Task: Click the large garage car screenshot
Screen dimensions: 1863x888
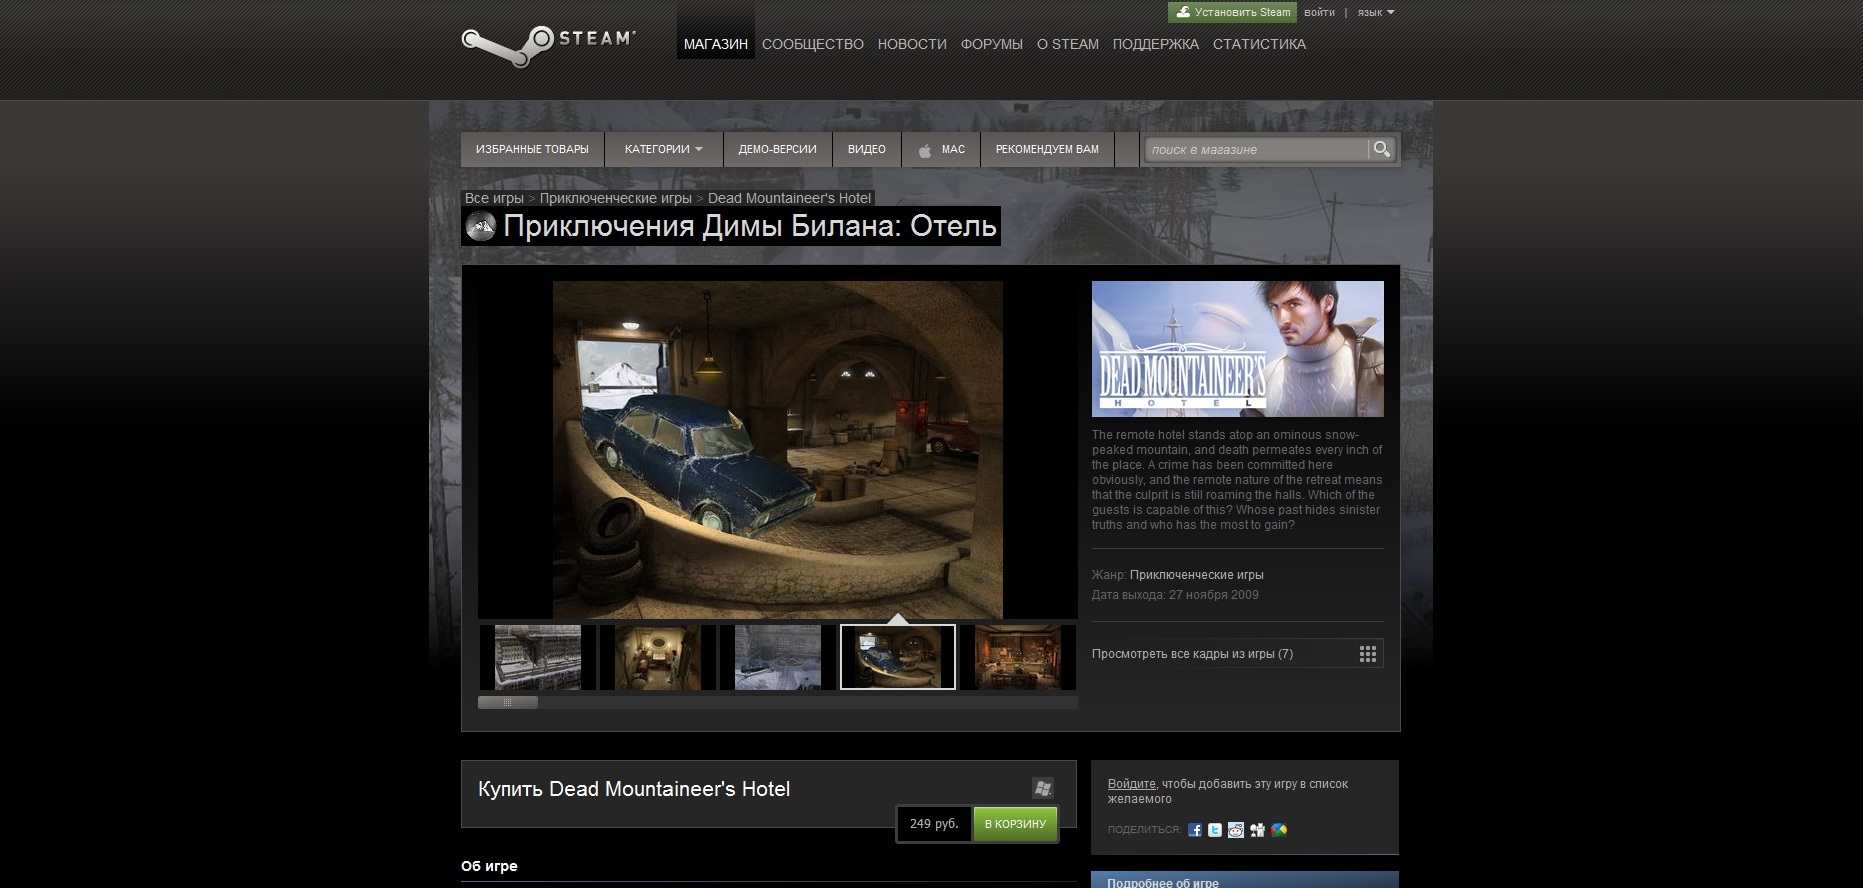Action: click(x=778, y=450)
